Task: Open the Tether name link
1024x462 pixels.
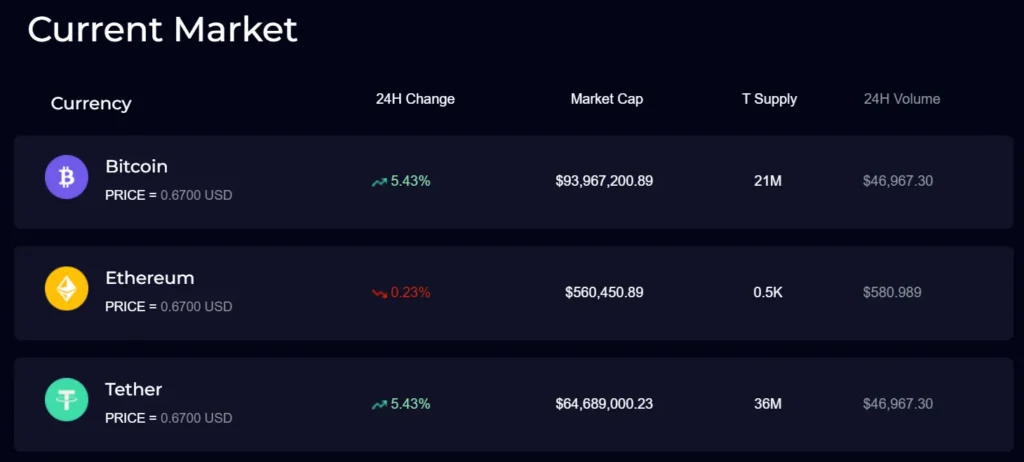Action: click(133, 389)
